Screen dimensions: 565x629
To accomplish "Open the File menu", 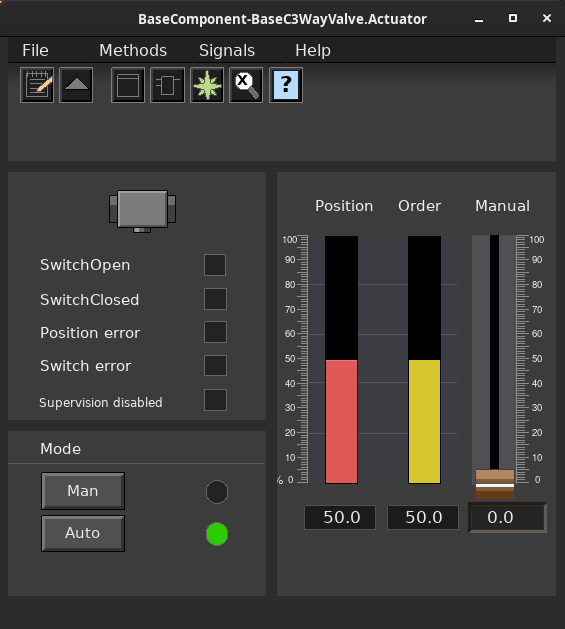I will 35,51.
